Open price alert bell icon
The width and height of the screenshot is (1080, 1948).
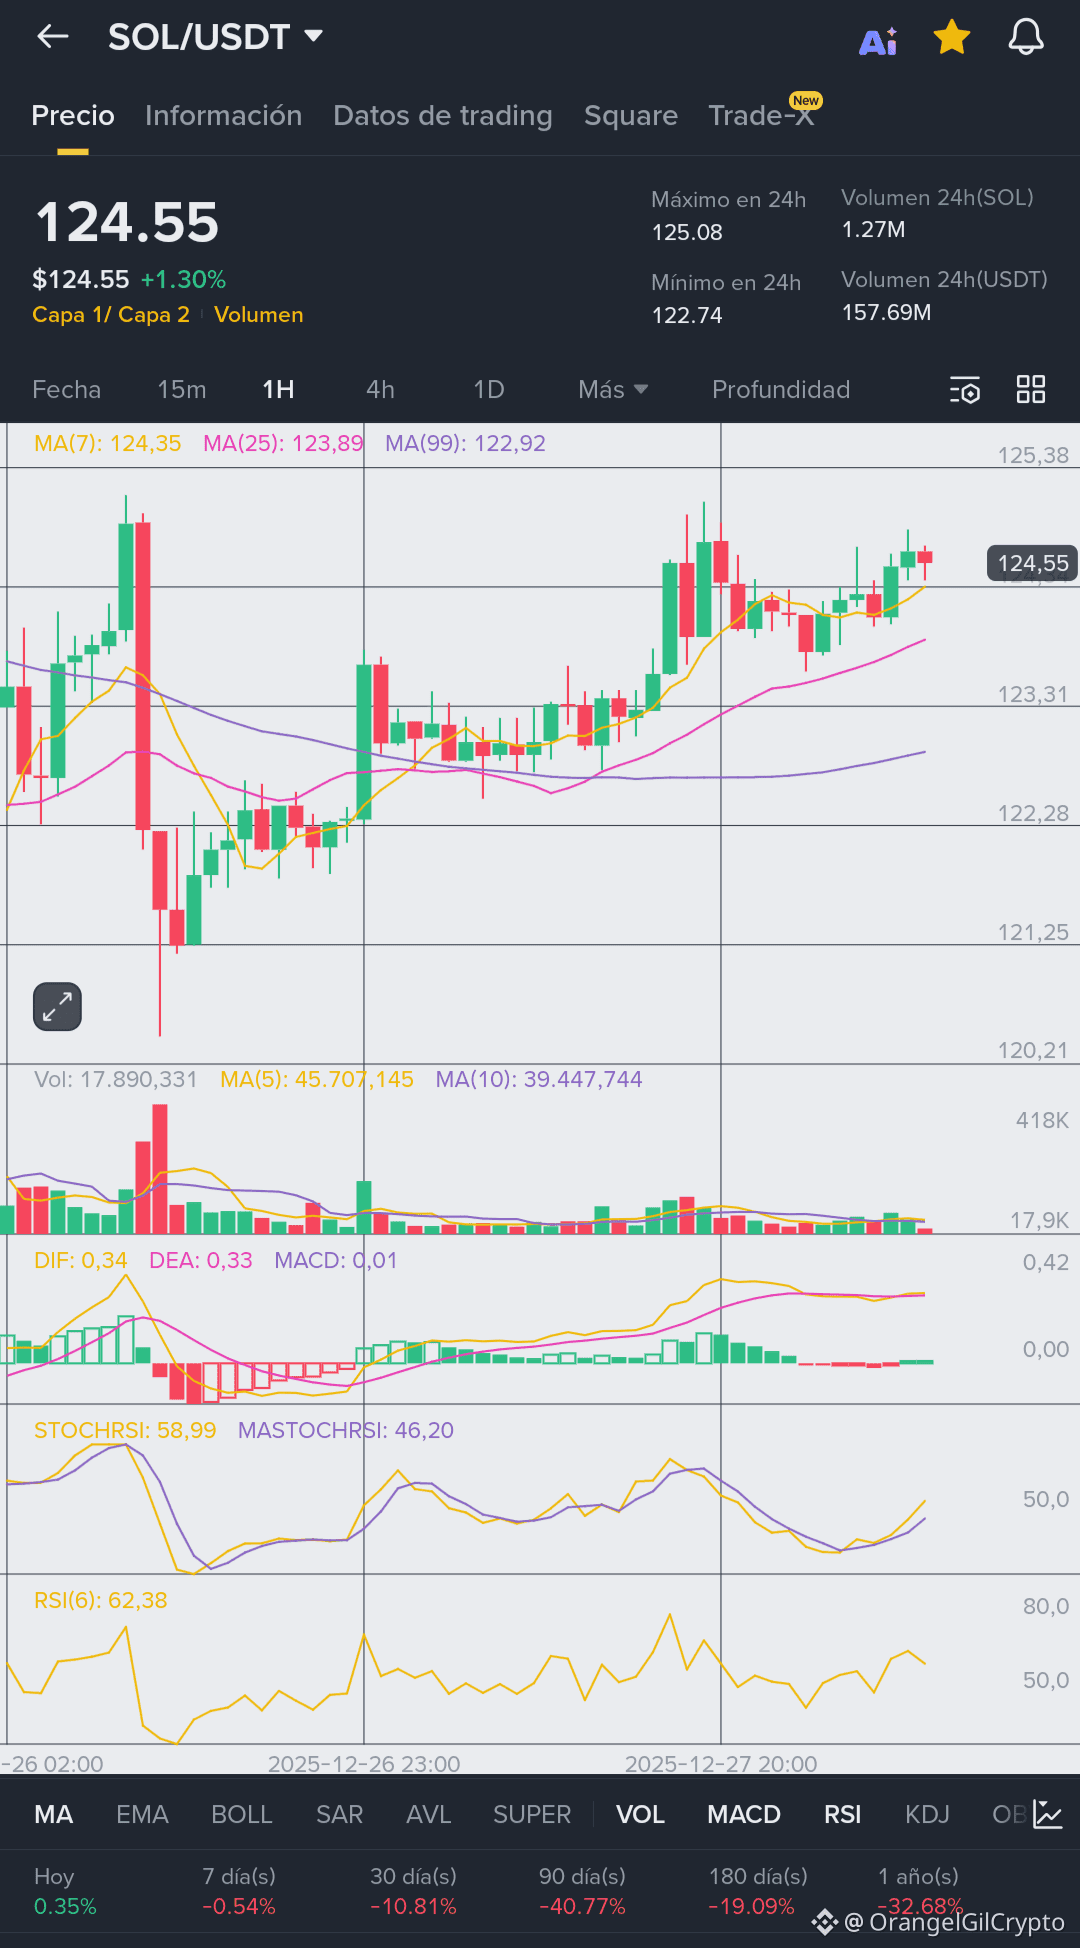pyautogui.click(x=1026, y=38)
